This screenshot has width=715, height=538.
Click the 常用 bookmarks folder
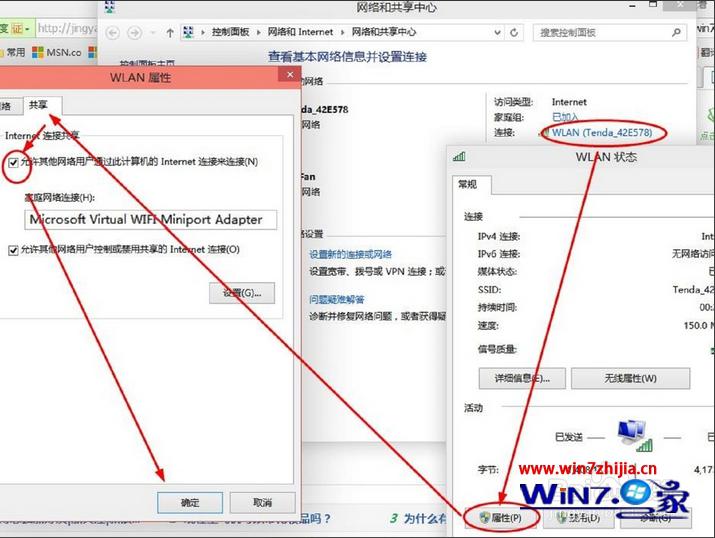13,52
